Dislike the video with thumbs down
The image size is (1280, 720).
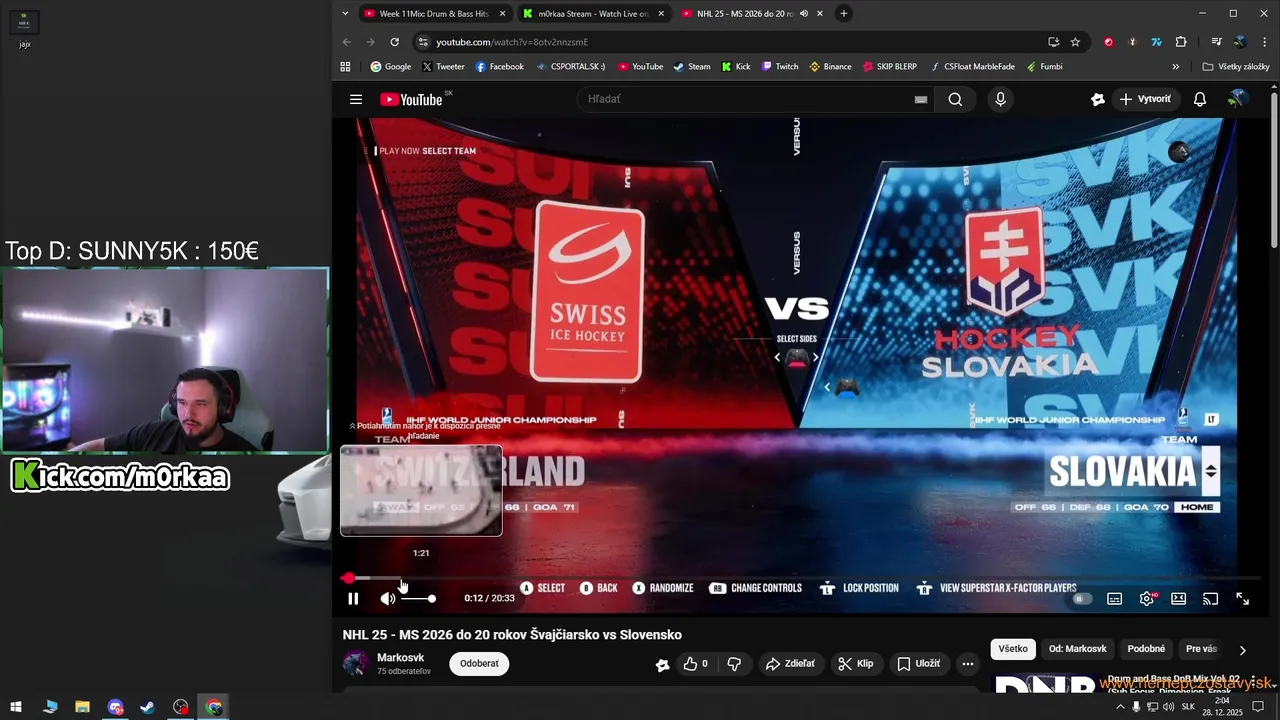pos(734,663)
